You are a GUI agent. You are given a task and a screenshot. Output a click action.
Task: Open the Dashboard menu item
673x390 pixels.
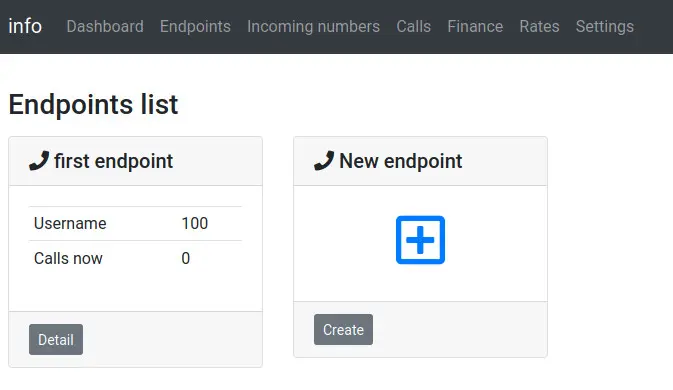[105, 27]
